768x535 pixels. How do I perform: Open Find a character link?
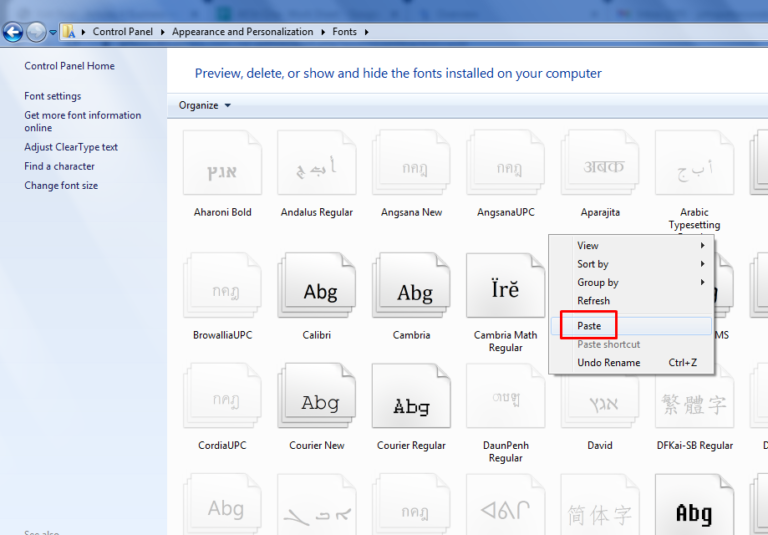pyautogui.click(x=59, y=166)
